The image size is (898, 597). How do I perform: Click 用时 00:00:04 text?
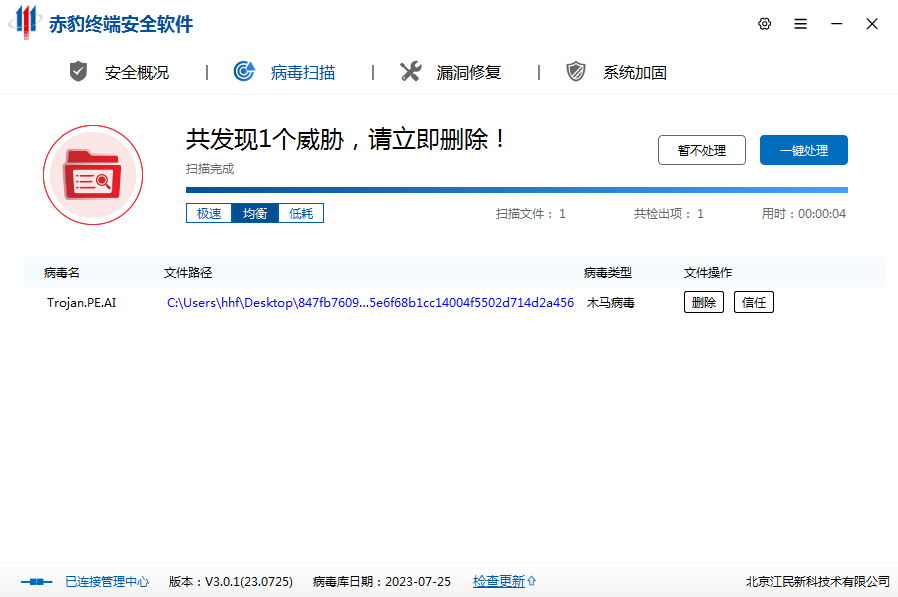coord(804,214)
